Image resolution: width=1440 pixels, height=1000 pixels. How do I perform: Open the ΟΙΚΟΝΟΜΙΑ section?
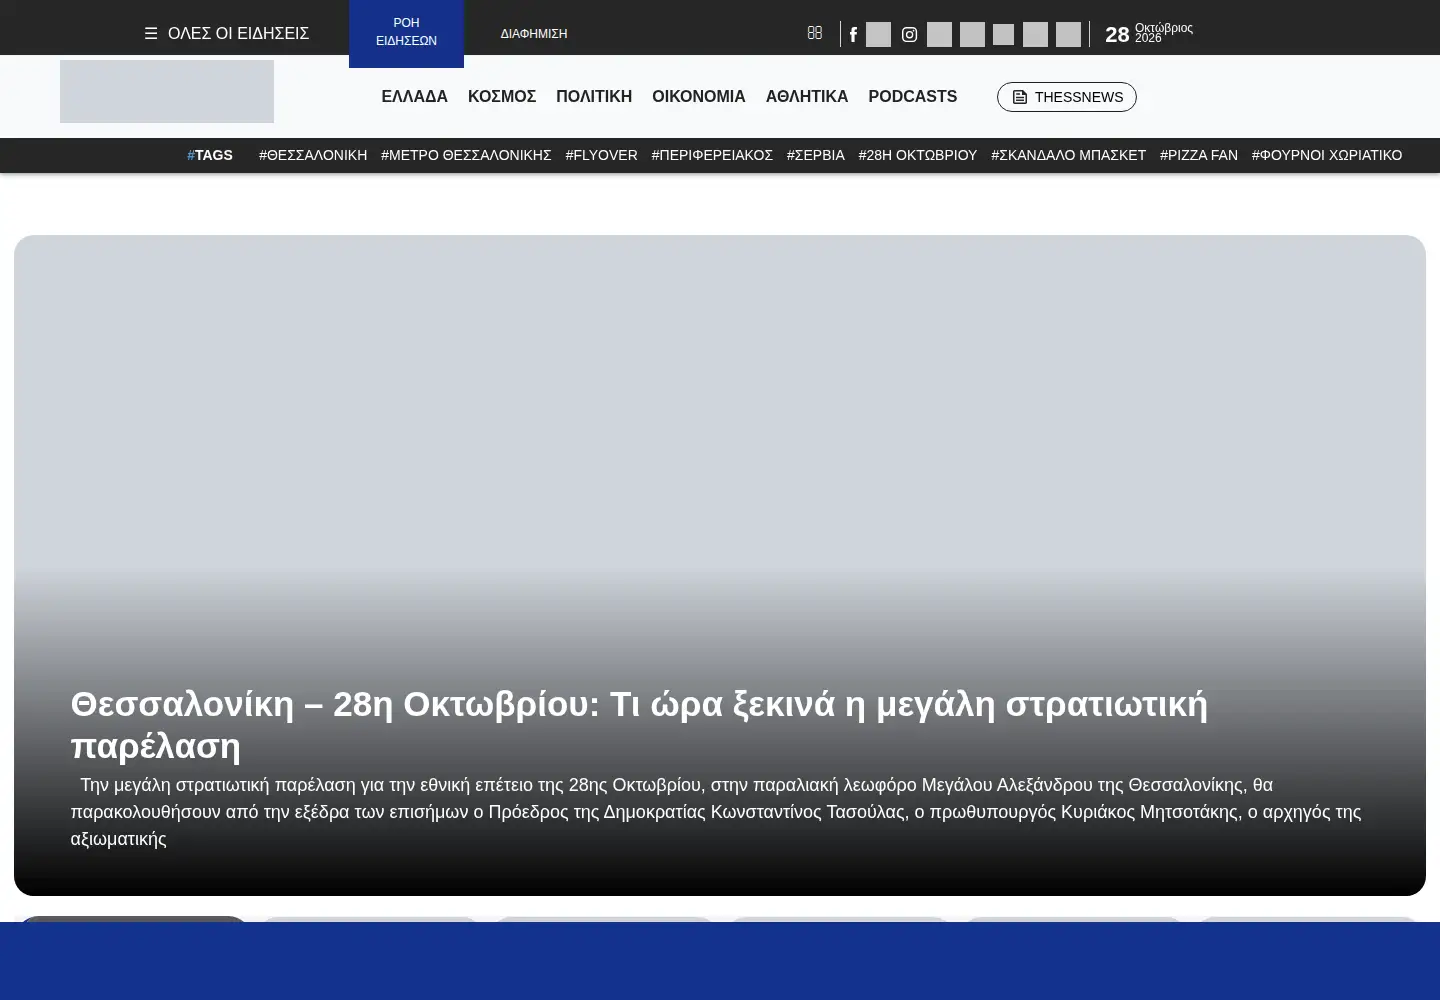coord(699,97)
